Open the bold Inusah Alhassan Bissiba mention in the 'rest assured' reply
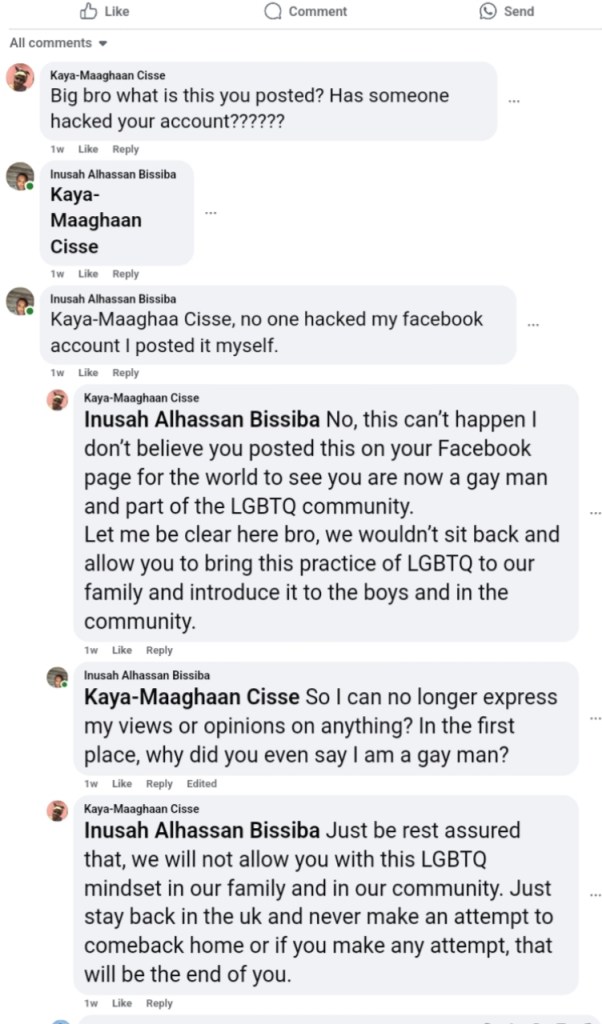The height and width of the screenshot is (1024, 602). tap(202, 830)
